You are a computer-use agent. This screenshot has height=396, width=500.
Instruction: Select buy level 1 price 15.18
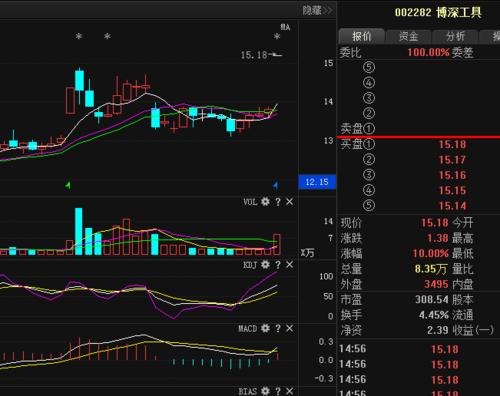(452, 144)
